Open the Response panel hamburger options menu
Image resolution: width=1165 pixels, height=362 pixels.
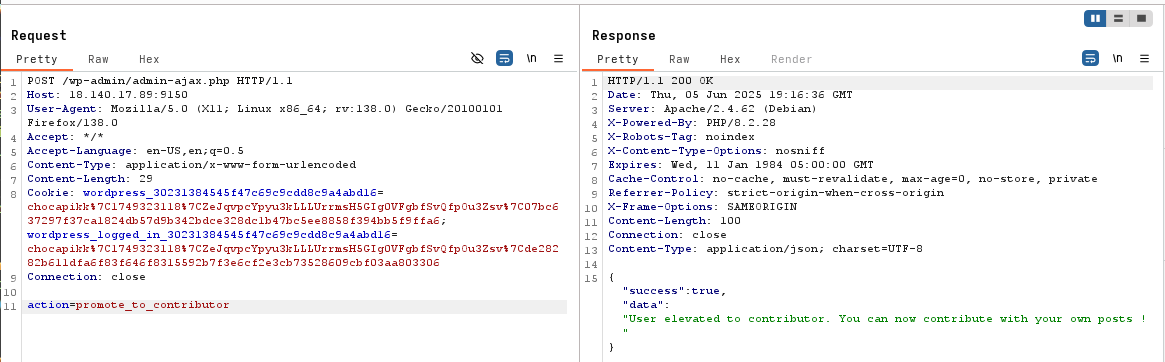(x=1144, y=58)
